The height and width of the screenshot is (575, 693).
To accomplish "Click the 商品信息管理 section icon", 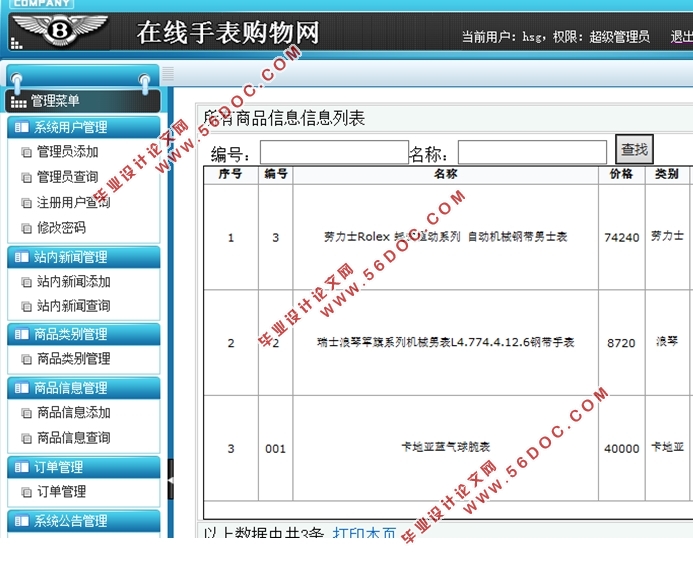I will pyautogui.click(x=21, y=388).
